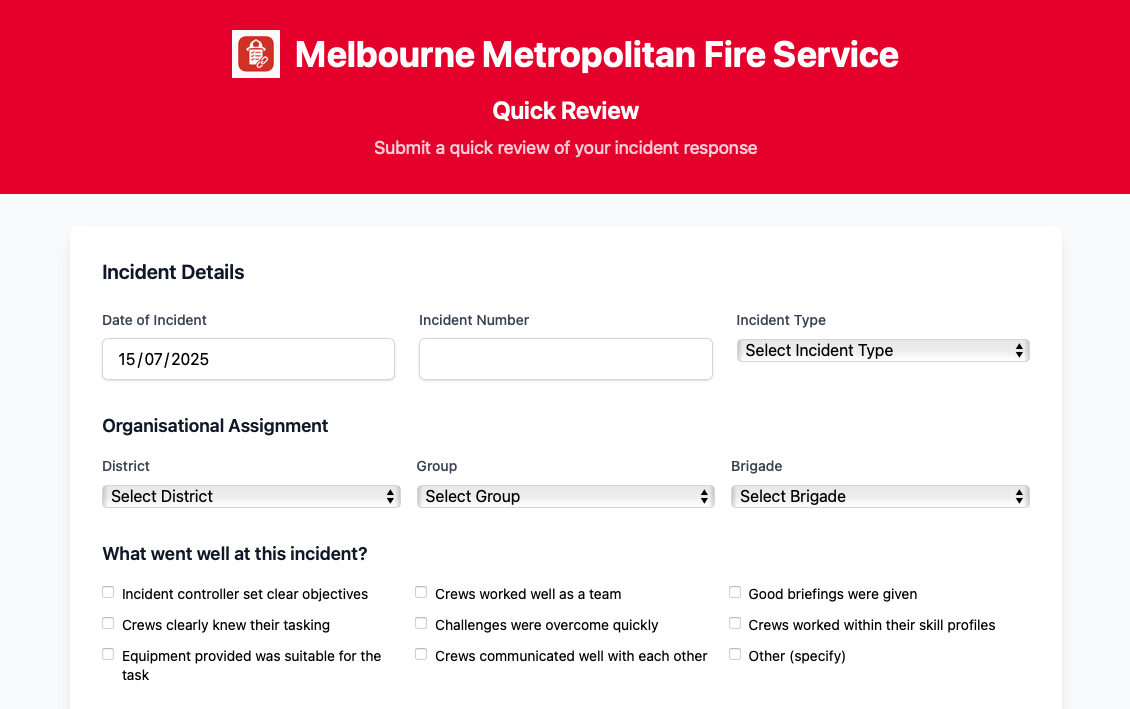The image size is (1130, 709).
Task: Click the fire service logo icon
Action: coord(256,54)
